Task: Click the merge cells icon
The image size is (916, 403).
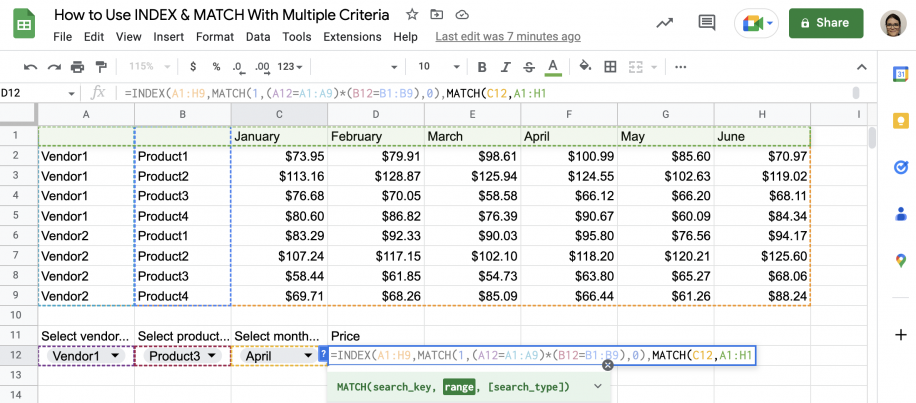Action: (635, 67)
